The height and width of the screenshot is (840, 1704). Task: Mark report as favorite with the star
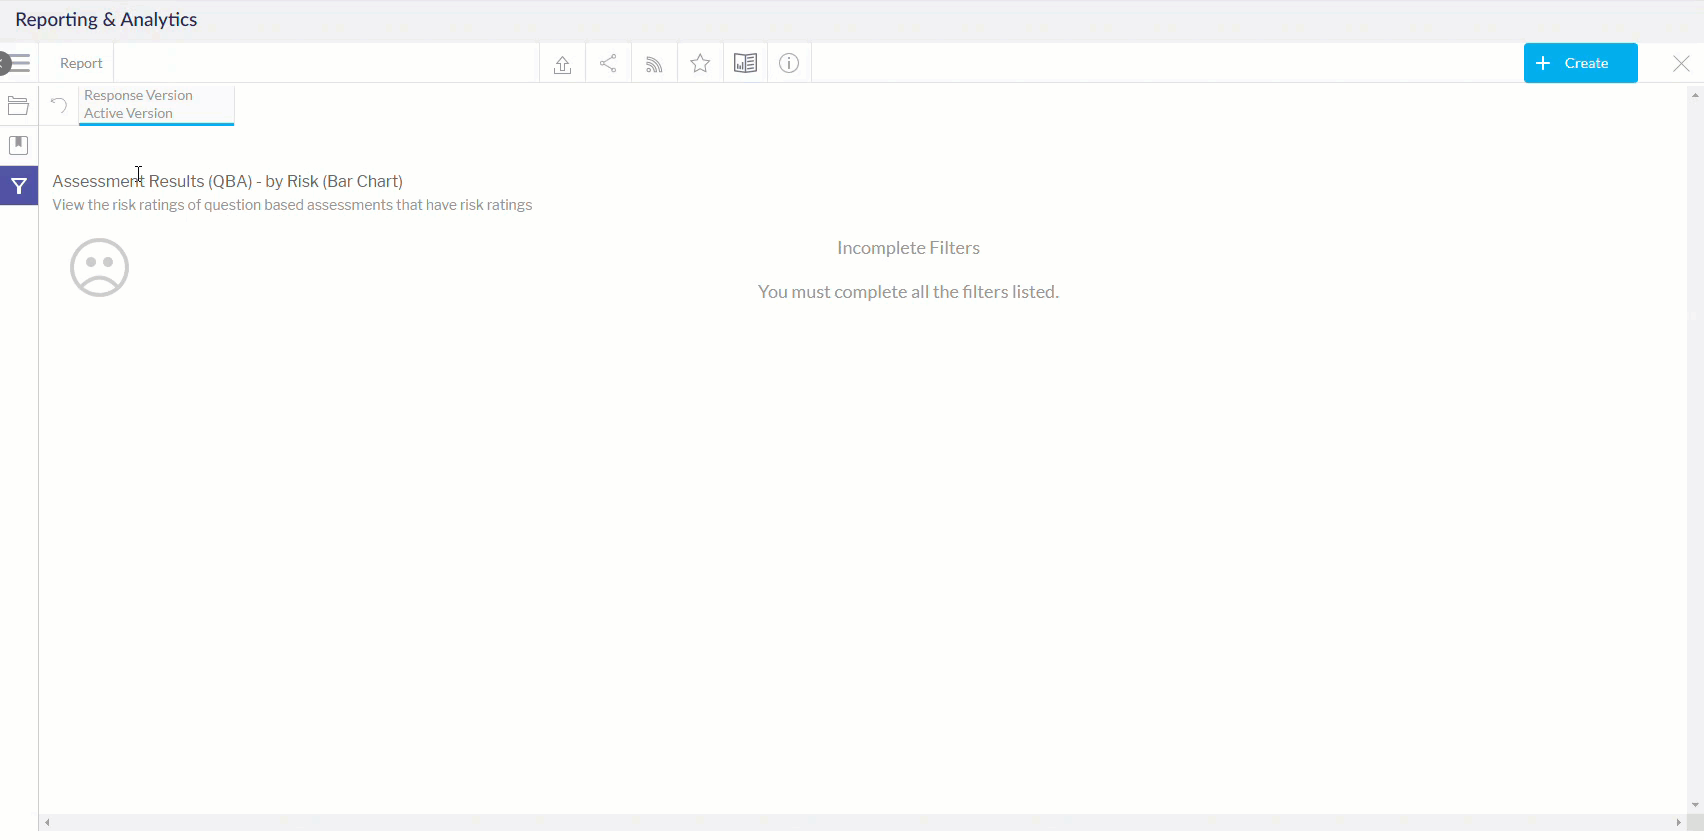click(700, 64)
